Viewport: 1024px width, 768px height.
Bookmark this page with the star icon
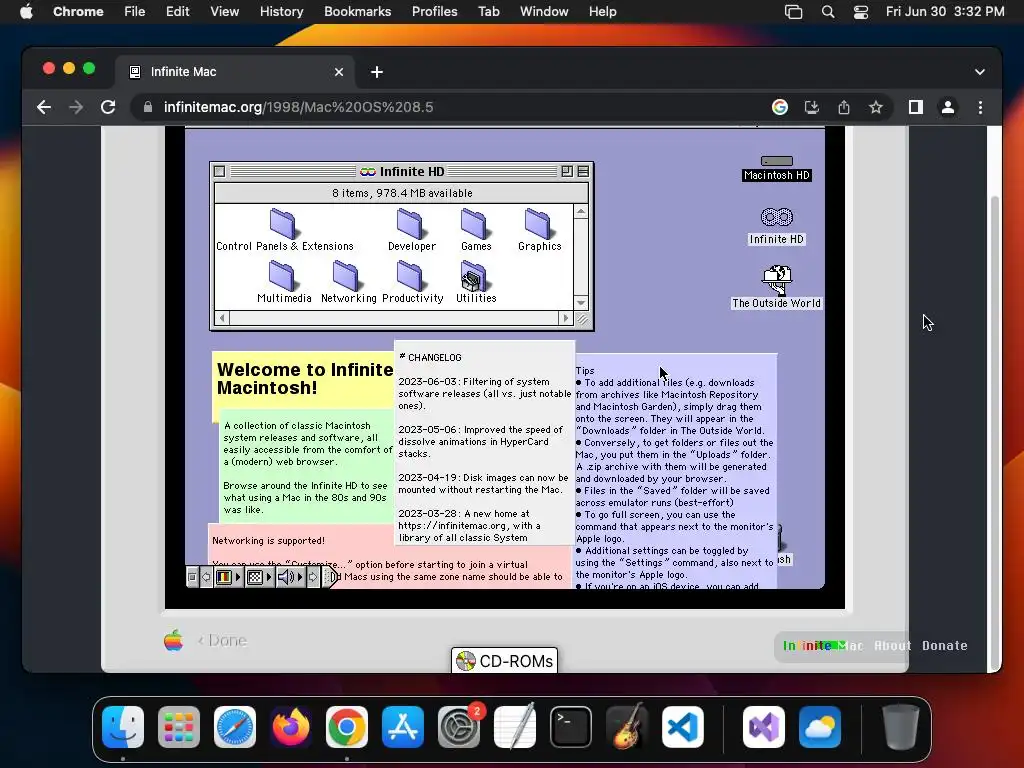[x=876, y=107]
